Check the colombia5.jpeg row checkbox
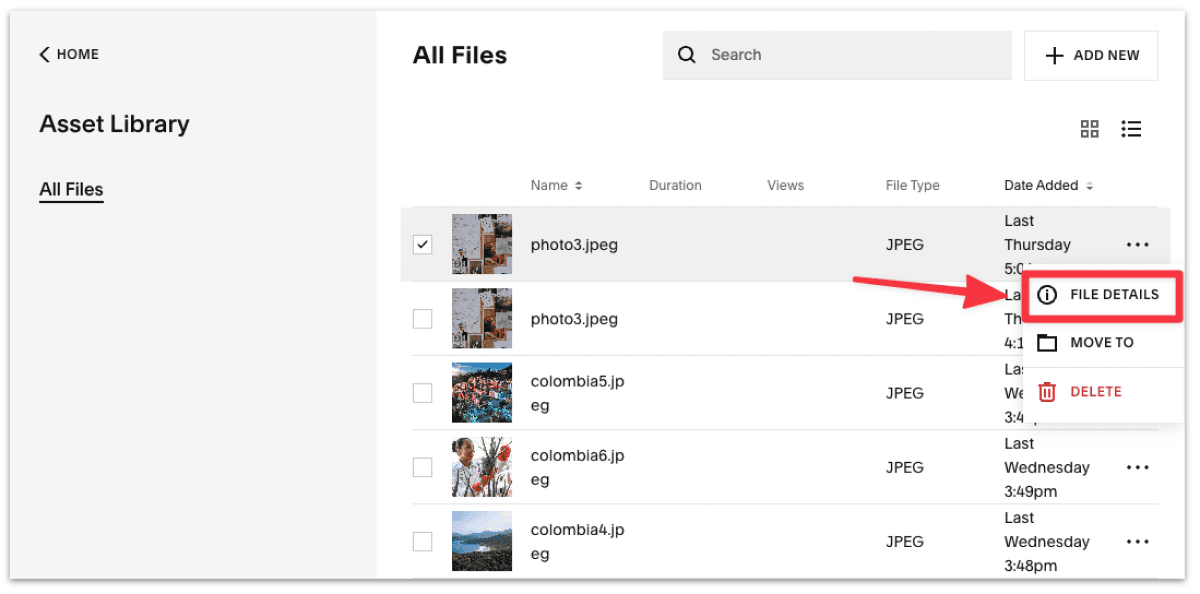Viewport: 1200px width, 594px height. [422, 392]
